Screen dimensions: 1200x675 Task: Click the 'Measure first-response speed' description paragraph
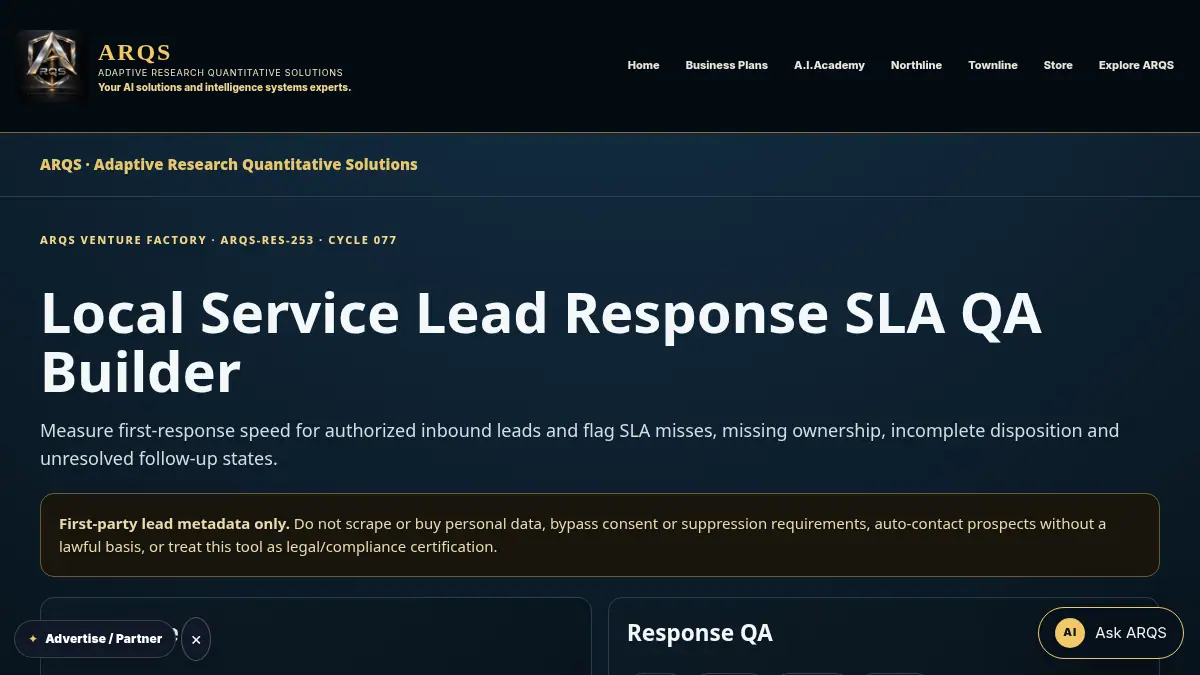(580, 445)
